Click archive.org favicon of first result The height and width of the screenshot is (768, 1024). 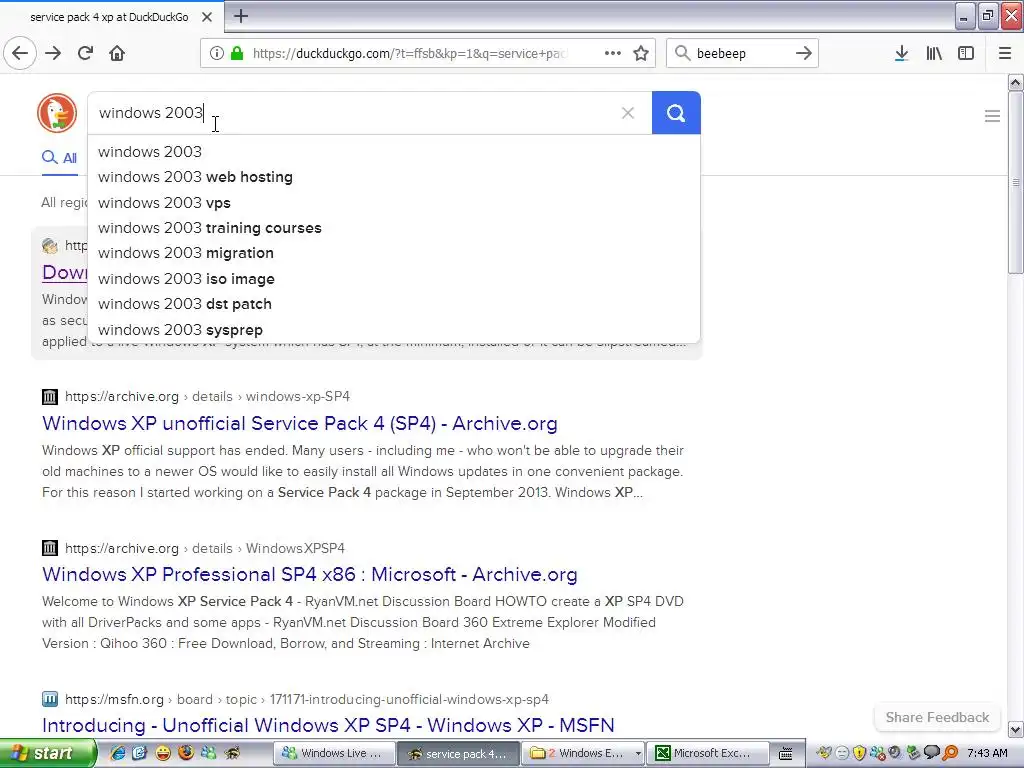click(x=50, y=396)
